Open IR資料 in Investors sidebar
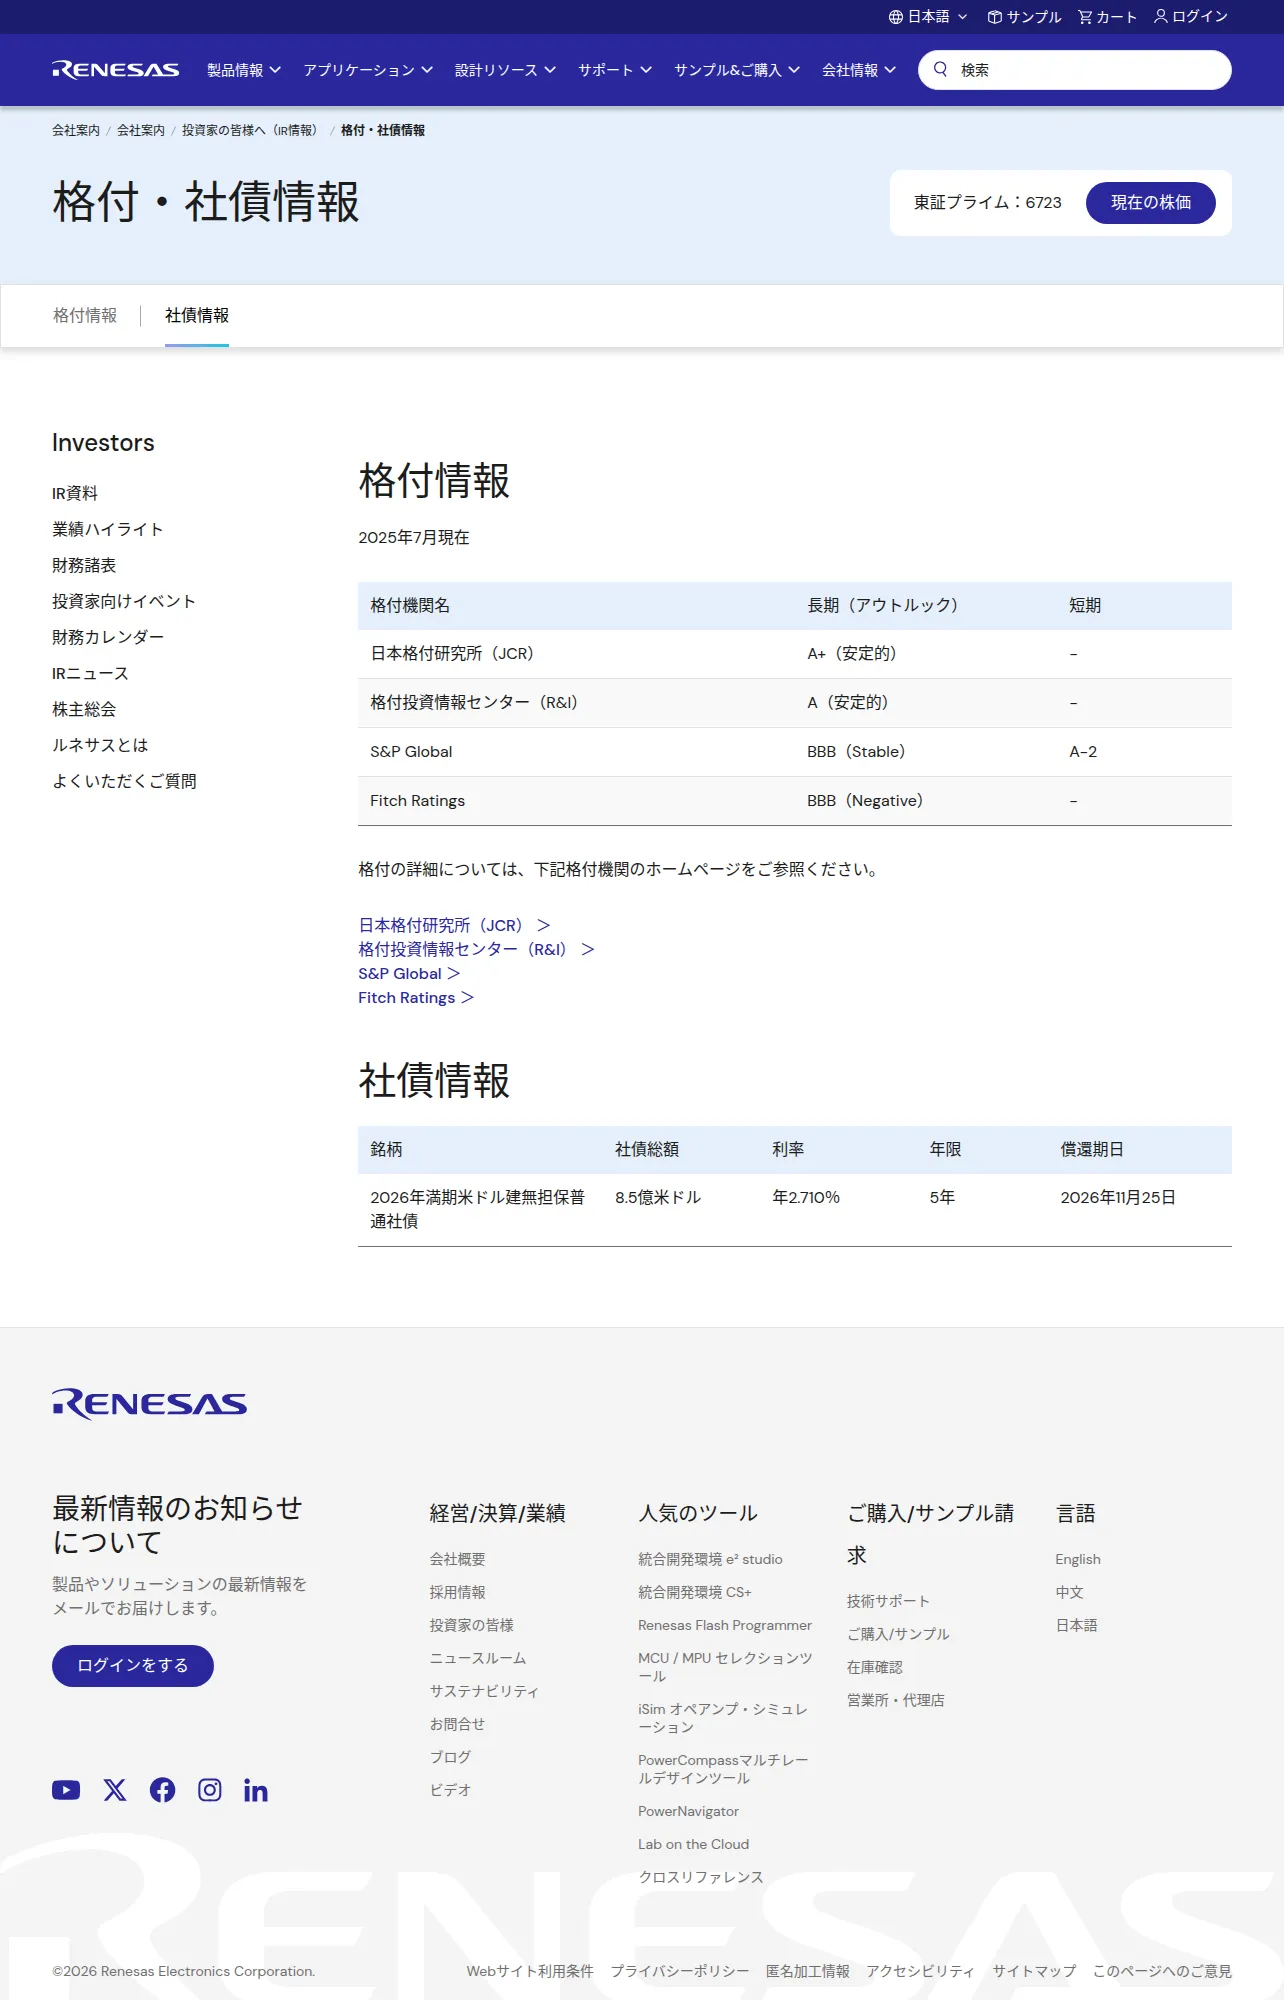The image size is (1284, 2001). point(75,493)
